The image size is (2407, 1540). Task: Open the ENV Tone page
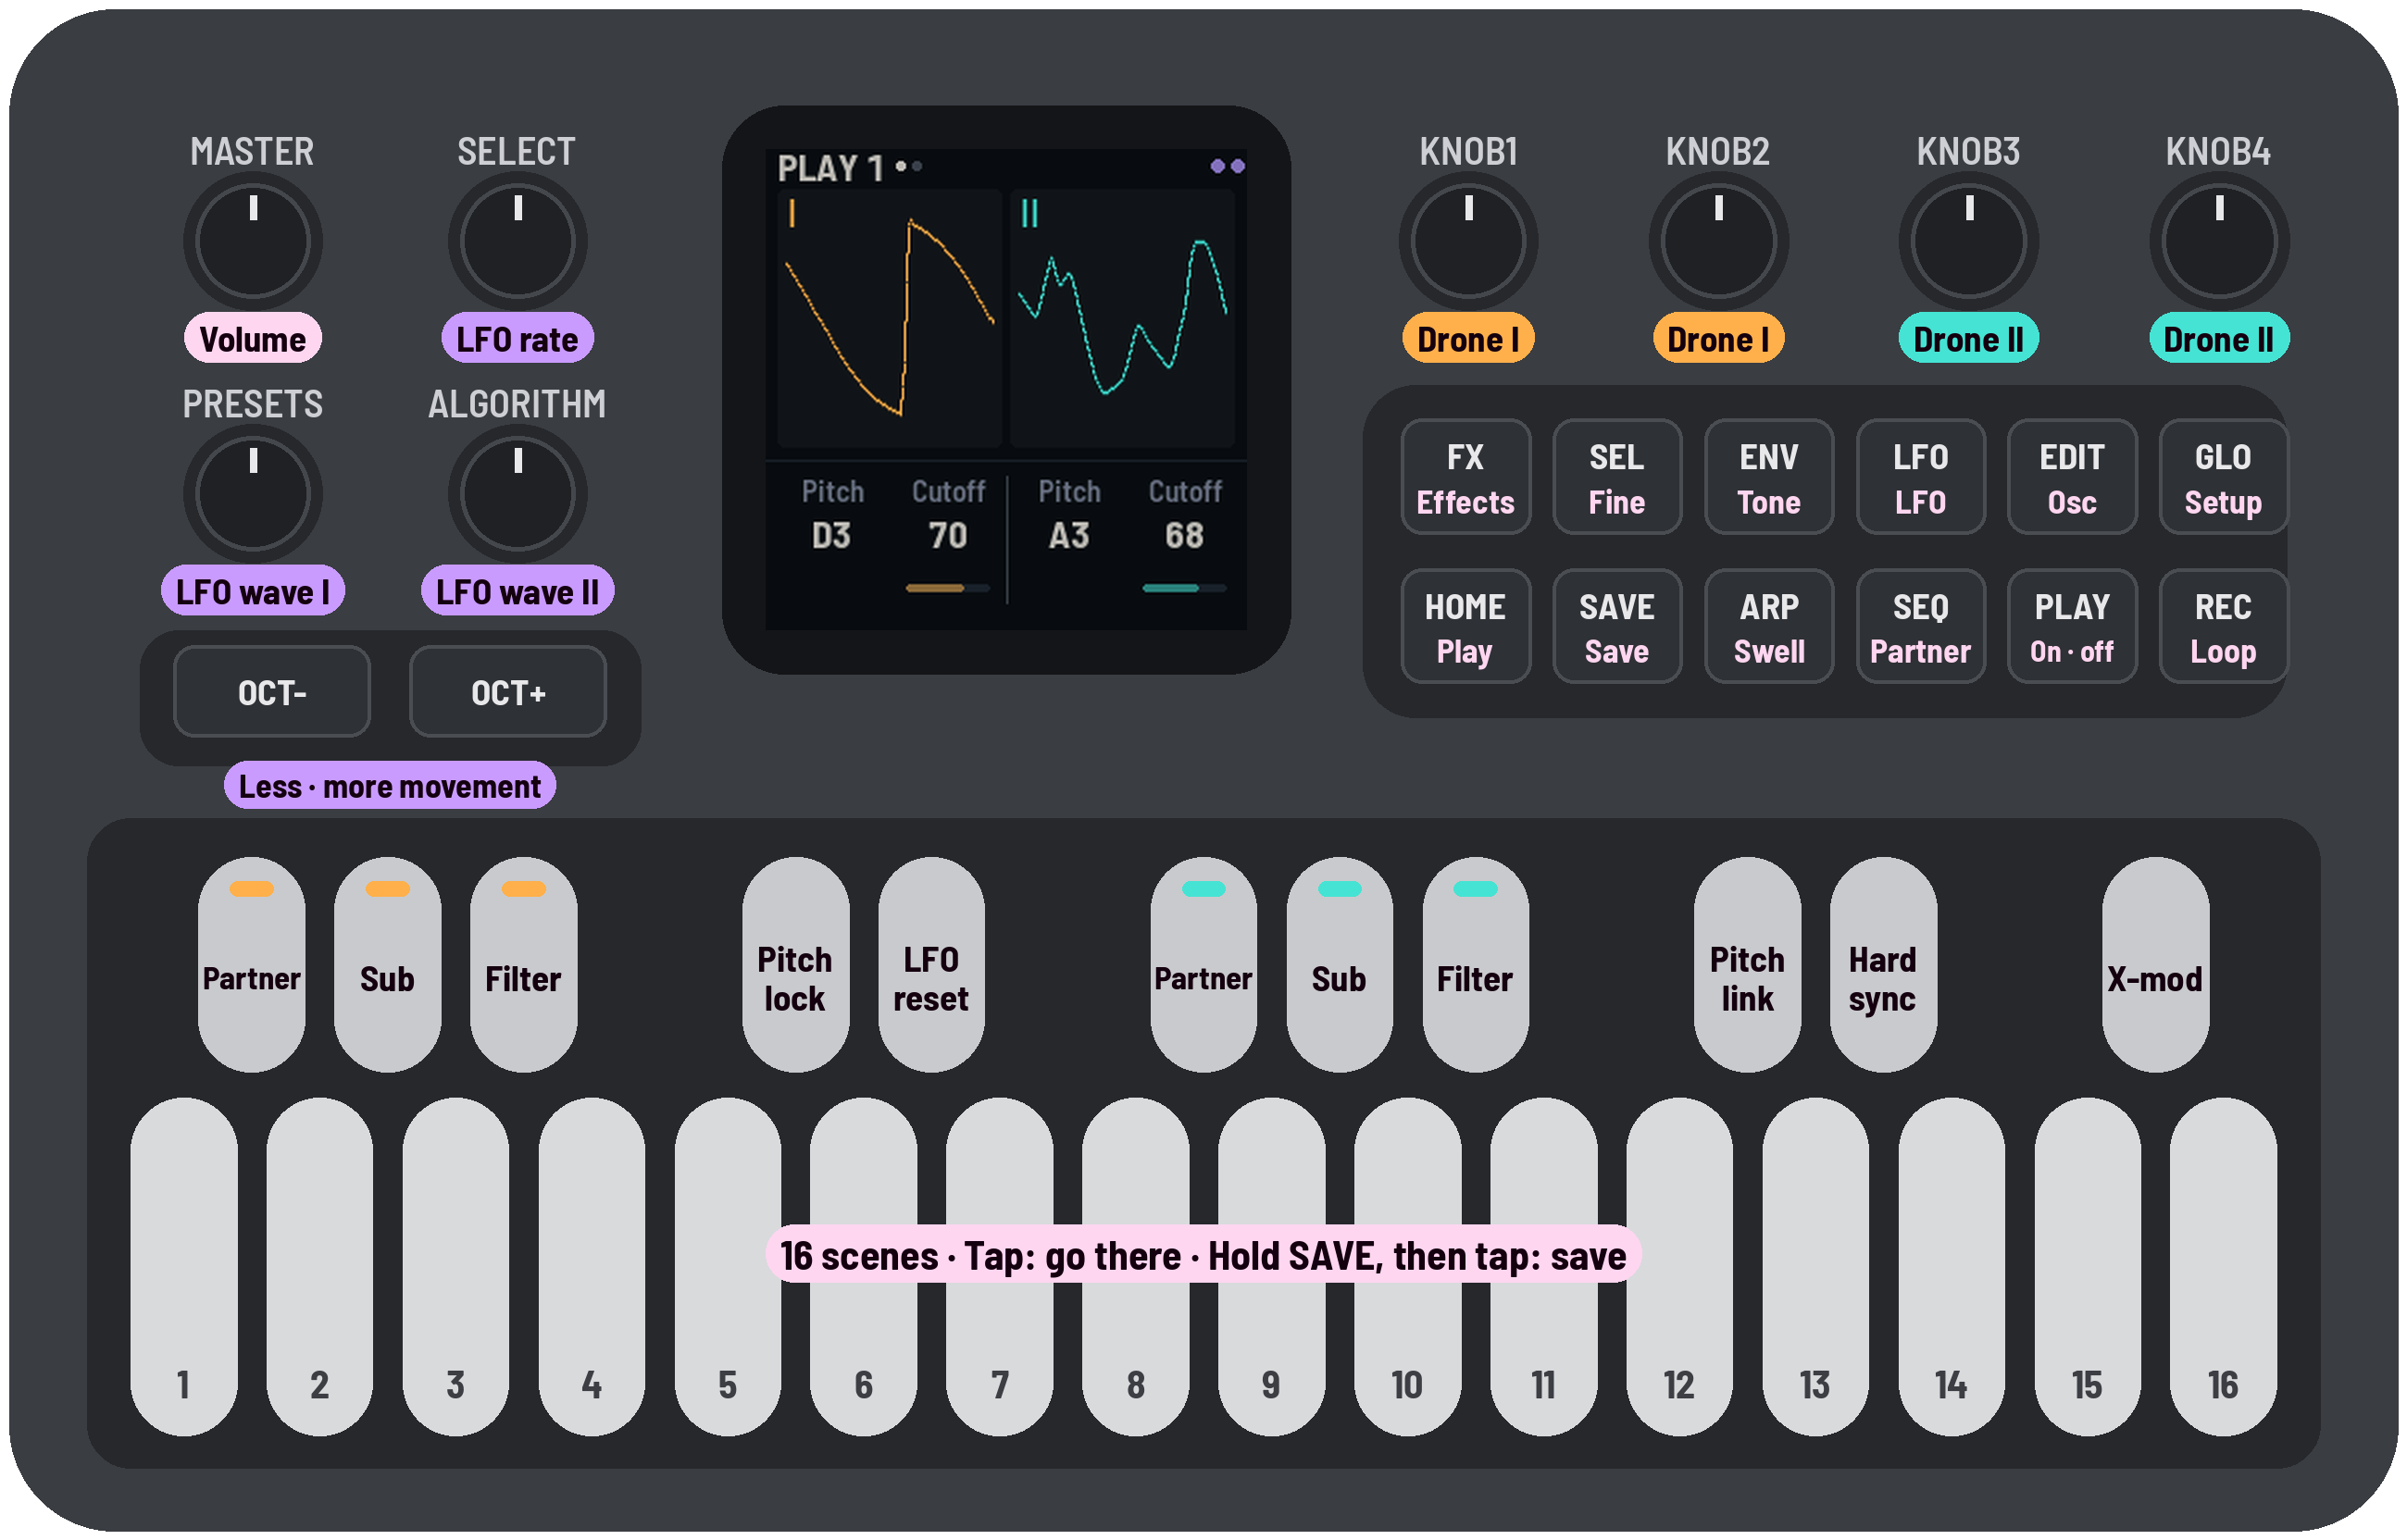(x=1768, y=477)
